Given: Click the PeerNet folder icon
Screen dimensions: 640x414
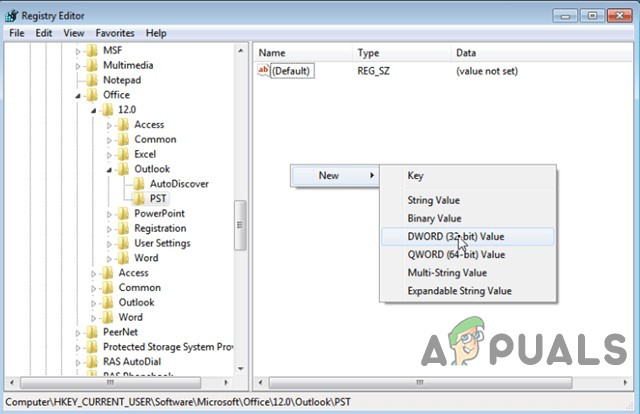Looking at the screenshot, I should click(93, 332).
